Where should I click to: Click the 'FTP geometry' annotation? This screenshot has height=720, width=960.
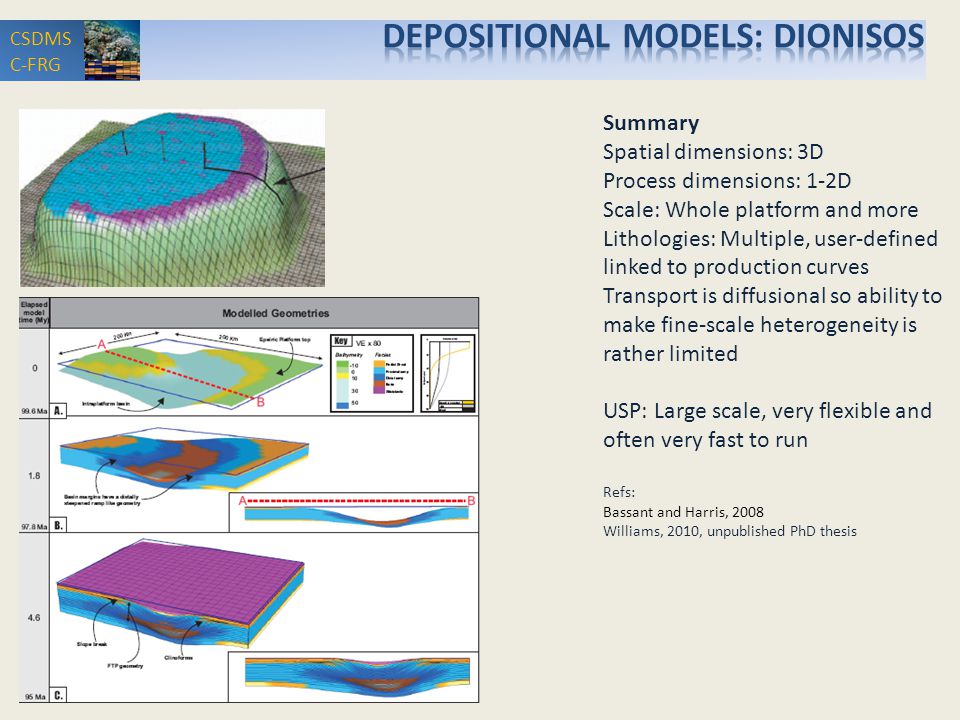point(125,666)
